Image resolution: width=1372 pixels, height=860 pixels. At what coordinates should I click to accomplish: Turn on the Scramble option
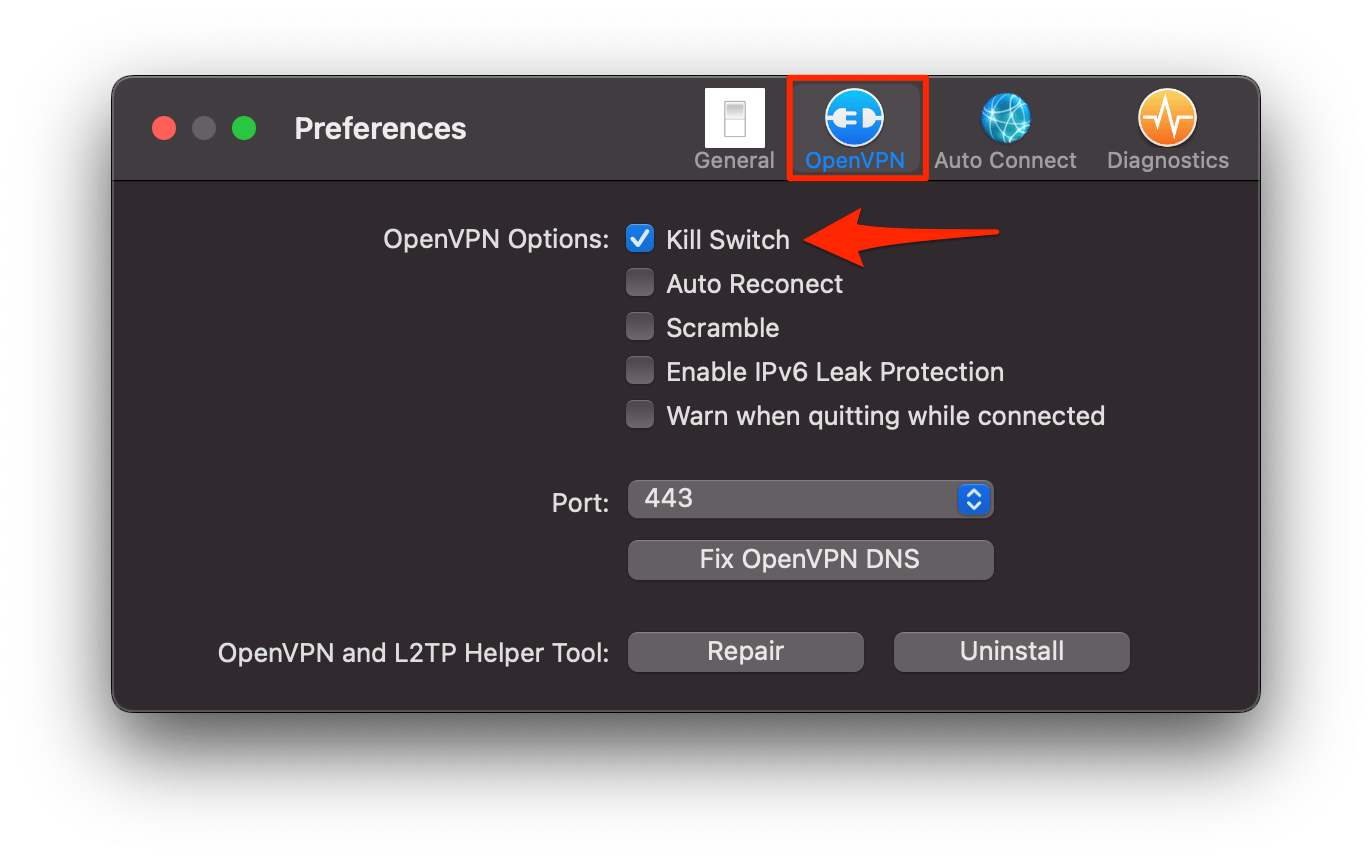[640, 327]
